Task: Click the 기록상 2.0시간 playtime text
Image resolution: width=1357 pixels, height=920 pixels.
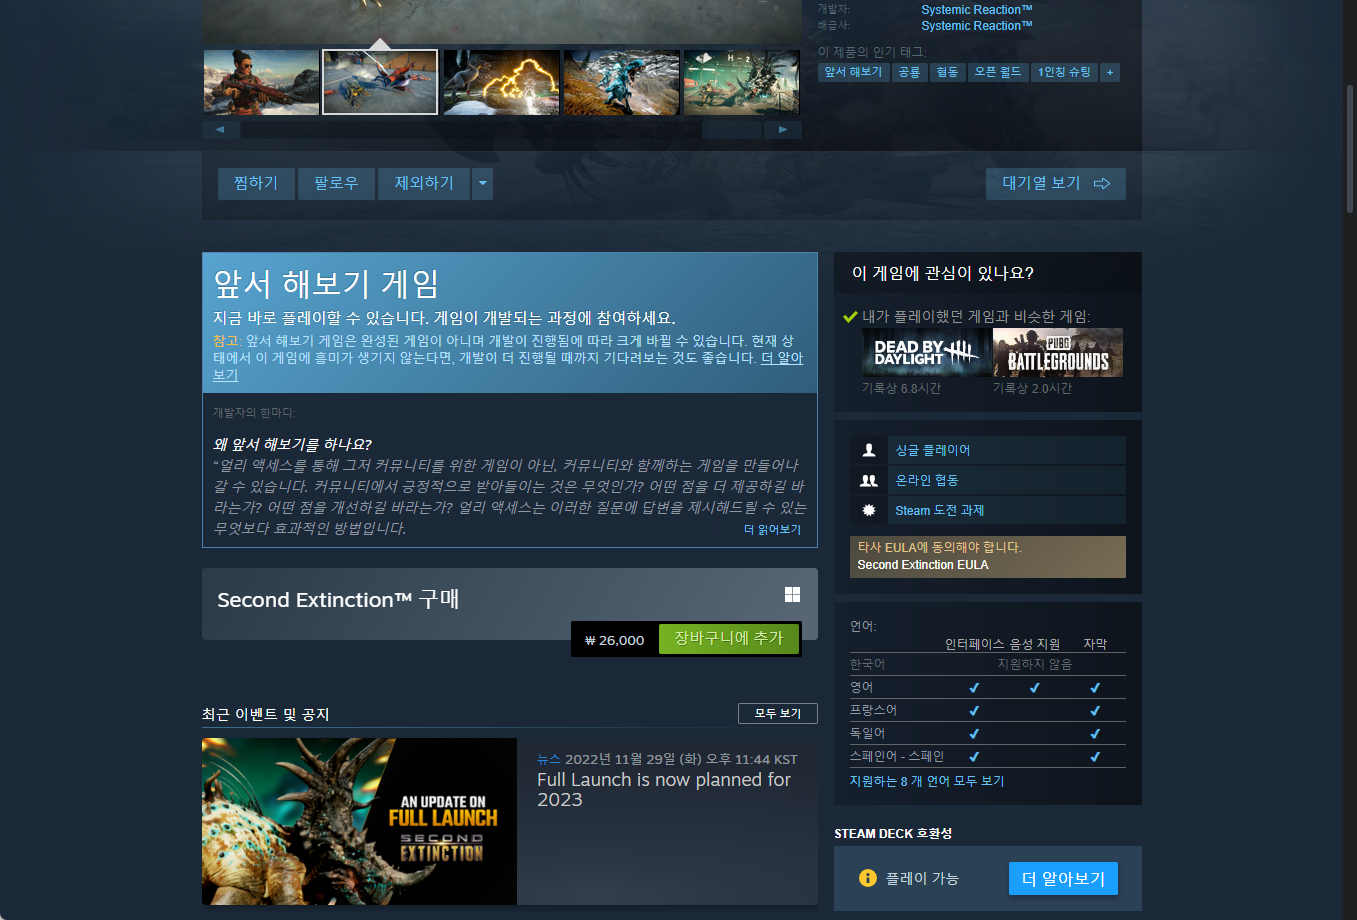Action: tap(1032, 388)
